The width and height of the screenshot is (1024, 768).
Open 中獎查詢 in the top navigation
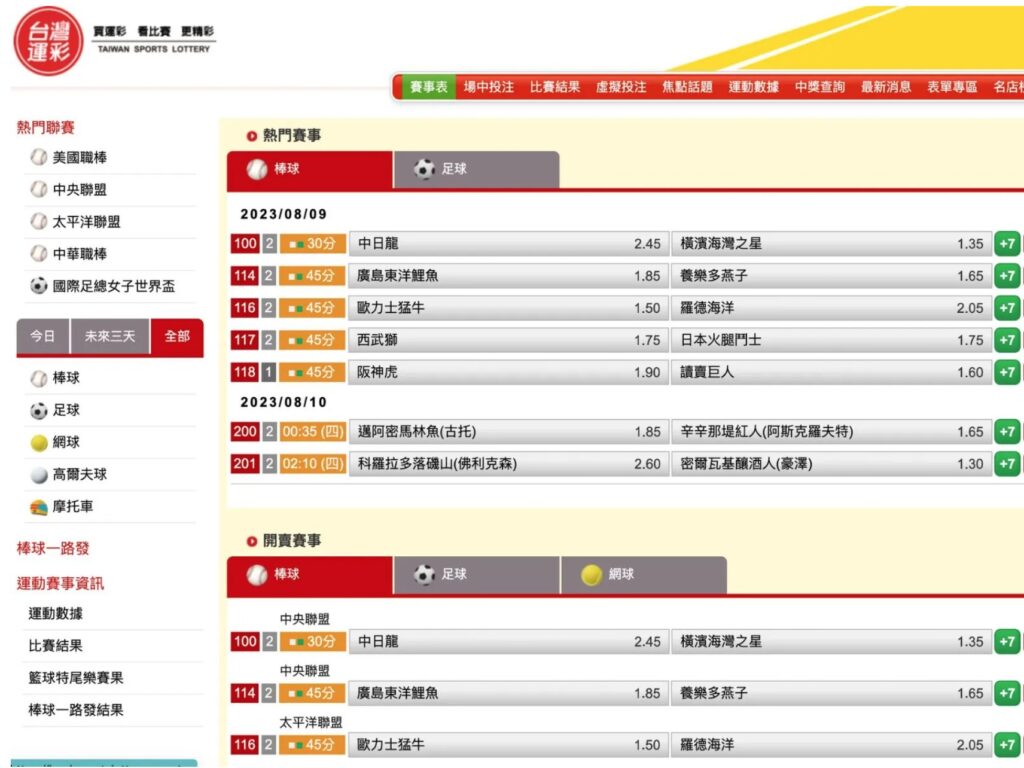[820, 87]
